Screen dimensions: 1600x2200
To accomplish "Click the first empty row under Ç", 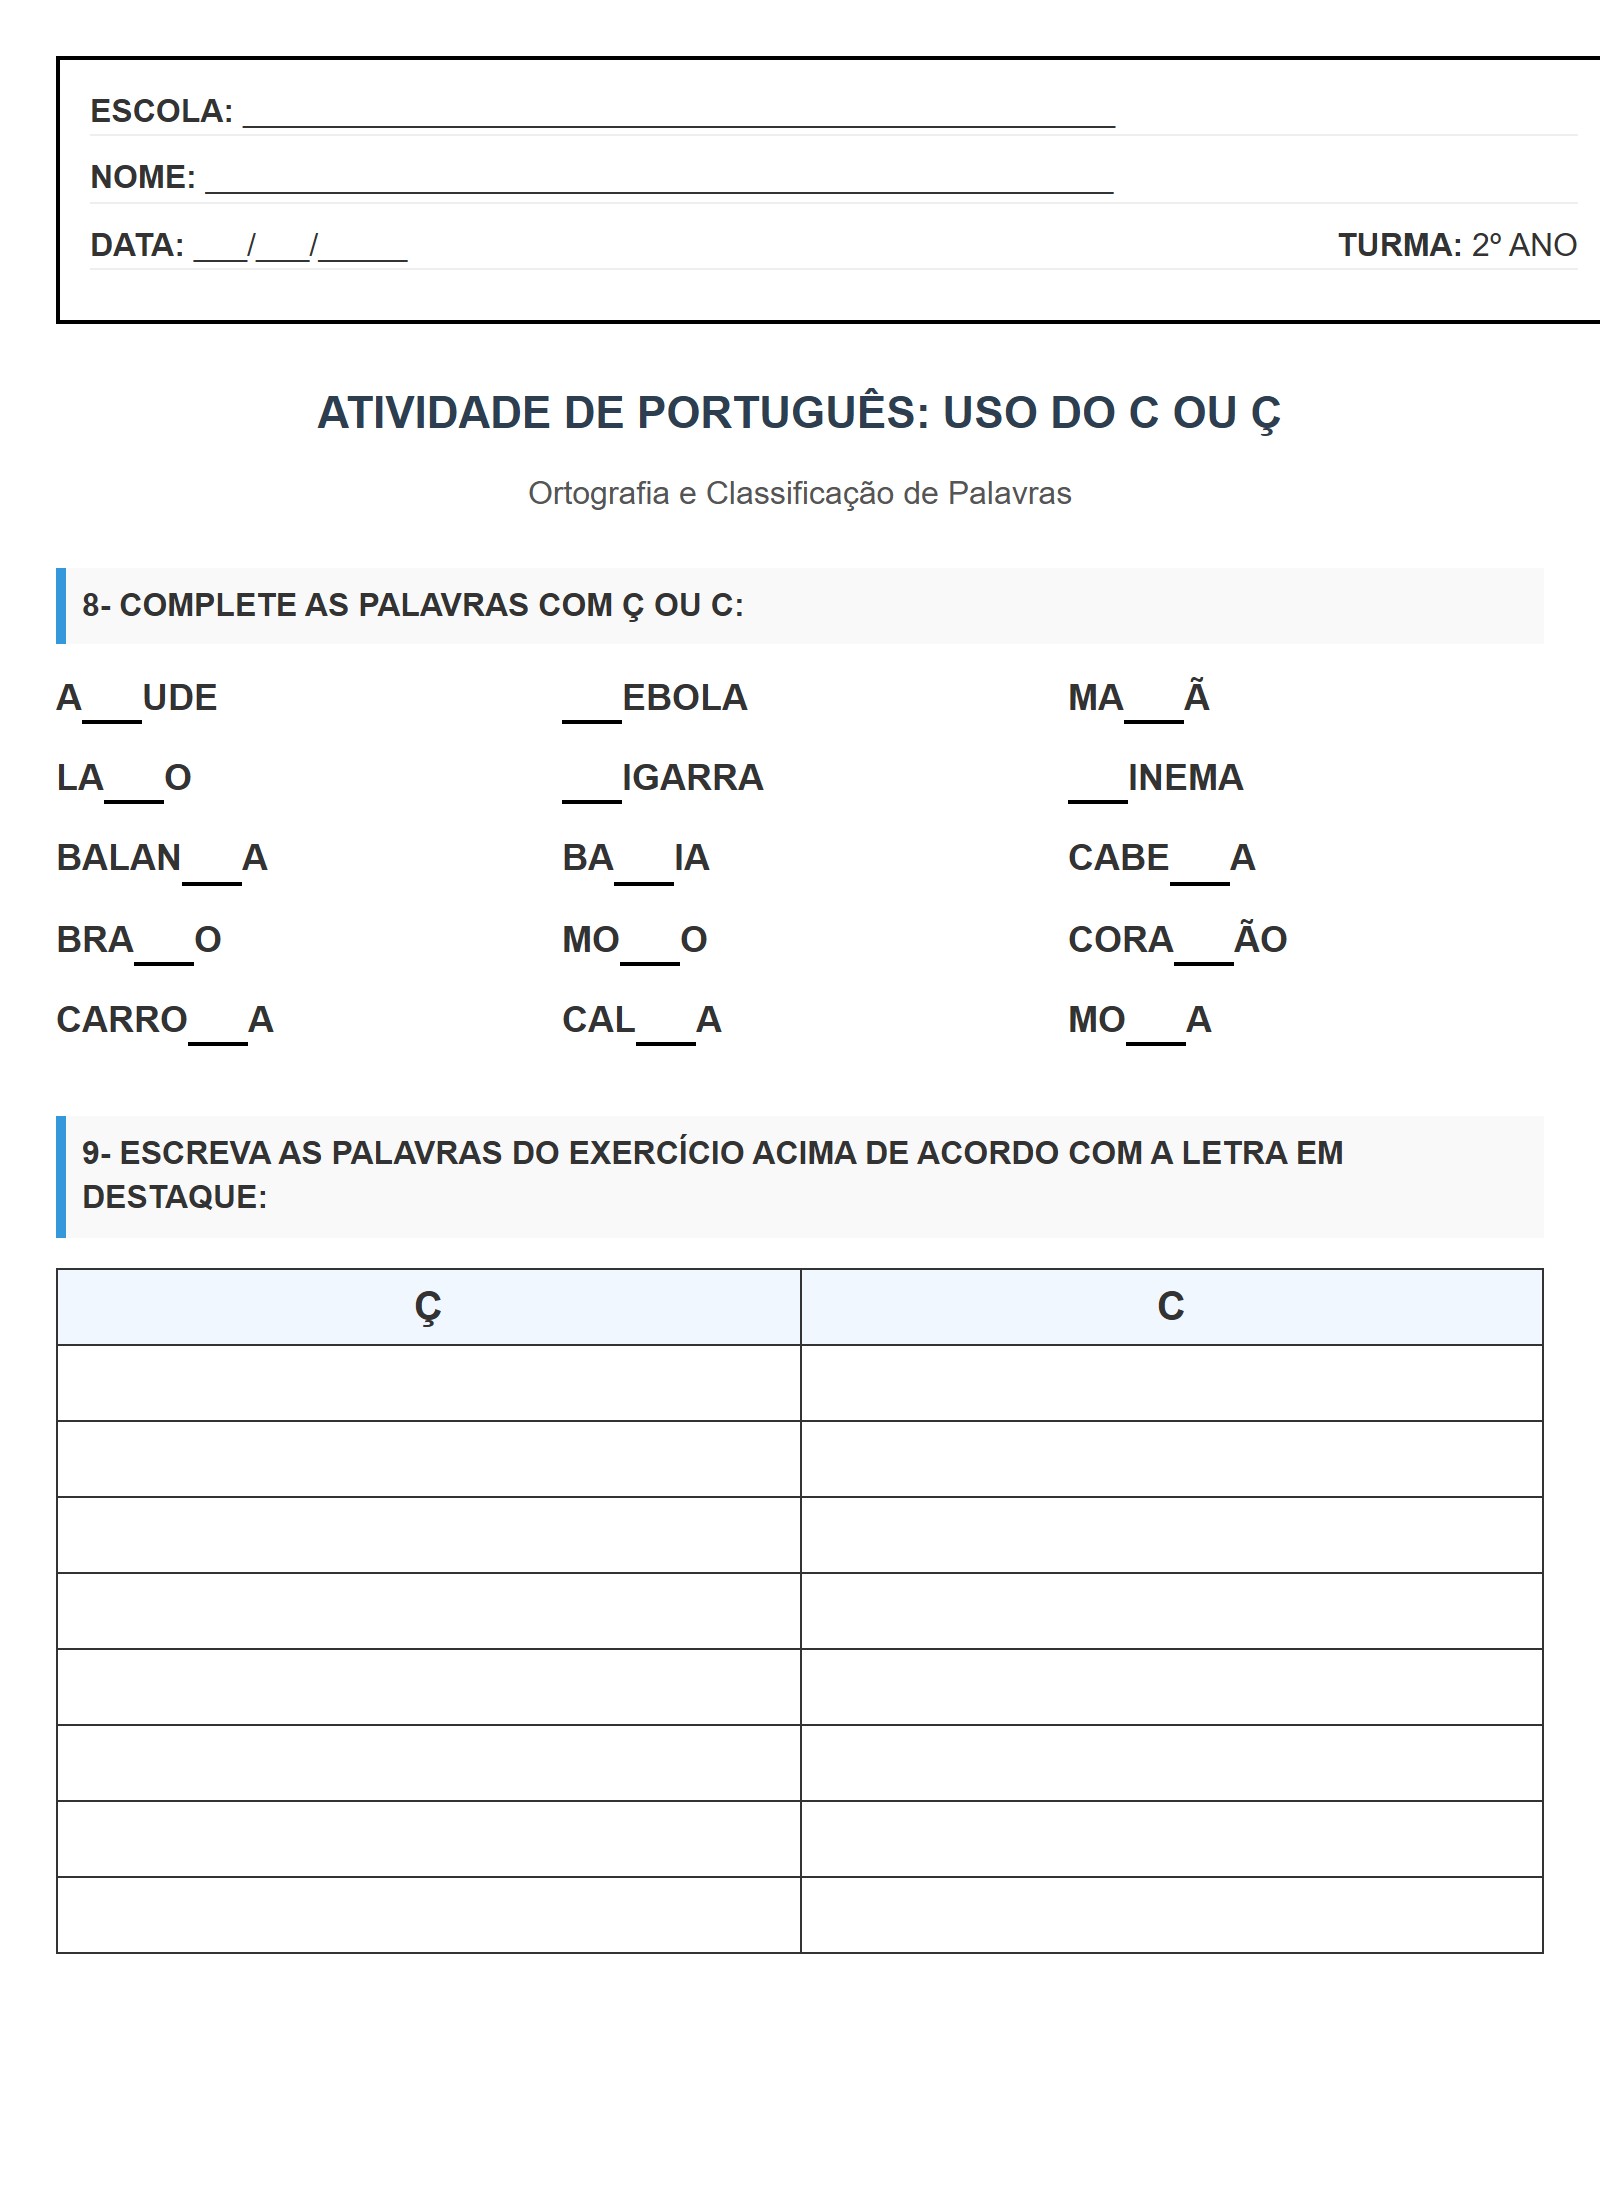I will pos(428,1383).
